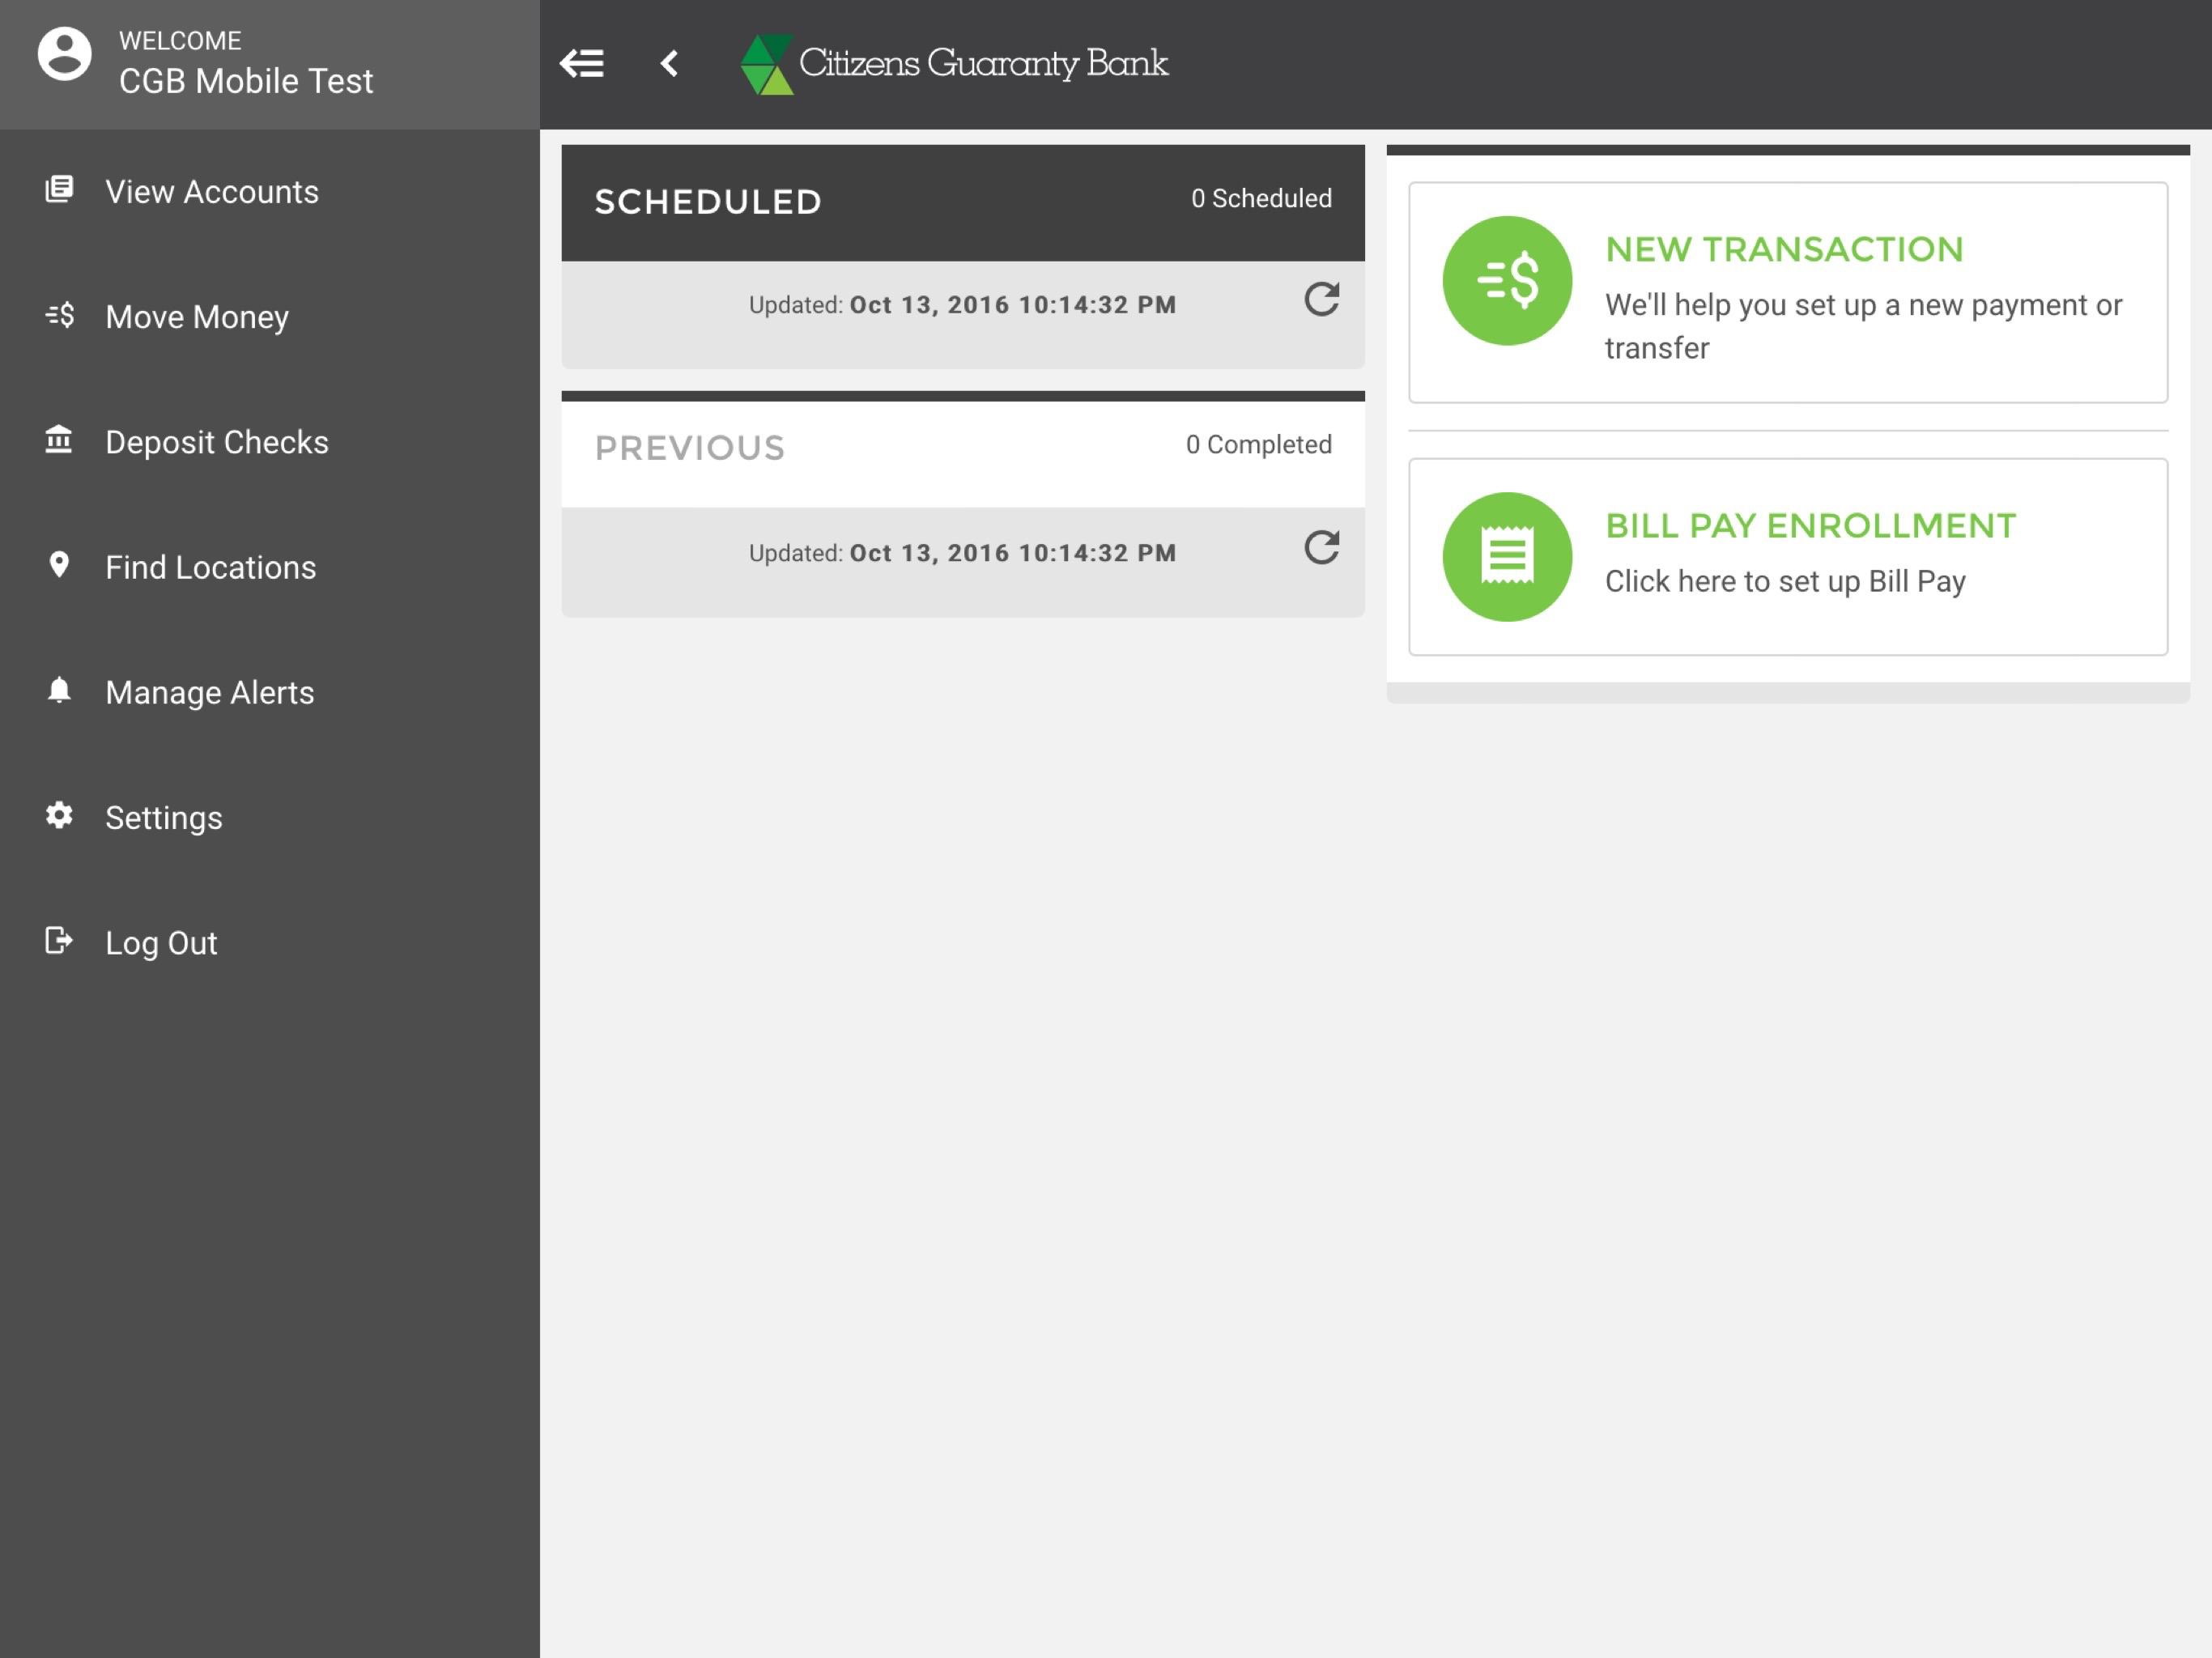Go to Find Locations
The width and height of the screenshot is (2212, 1658).
270,567
